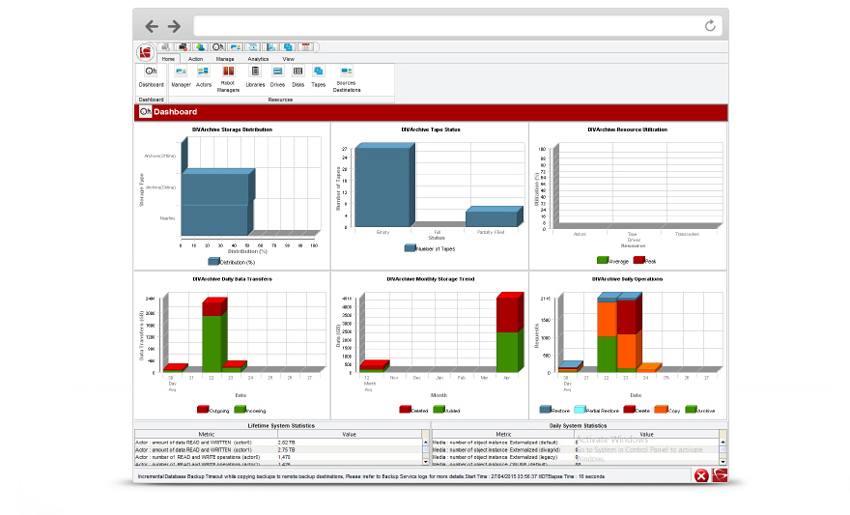The image size is (850, 515).
Task: Click the first magnifier icon in the quick access toolbar
Action: tap(165, 47)
